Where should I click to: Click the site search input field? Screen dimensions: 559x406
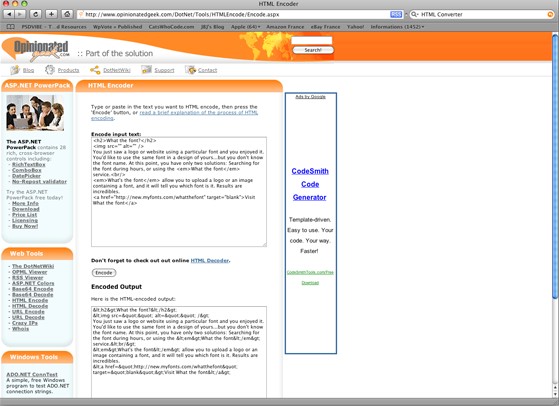click(312, 40)
